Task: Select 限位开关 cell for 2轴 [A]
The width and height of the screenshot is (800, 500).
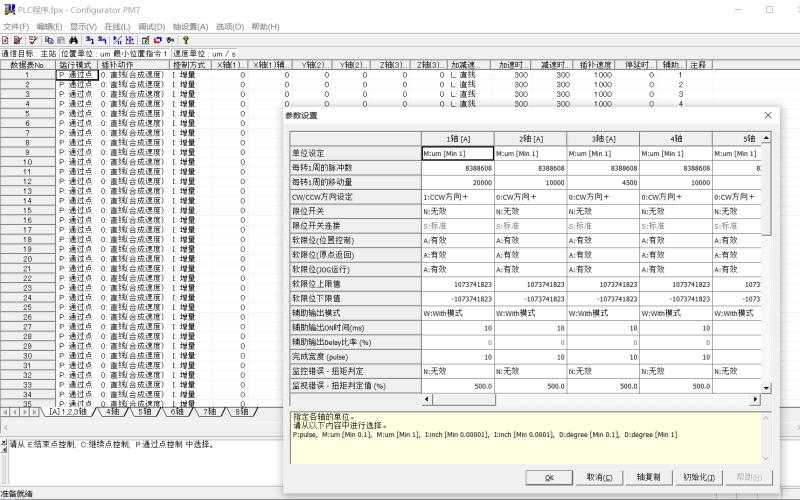Action: 531,211
